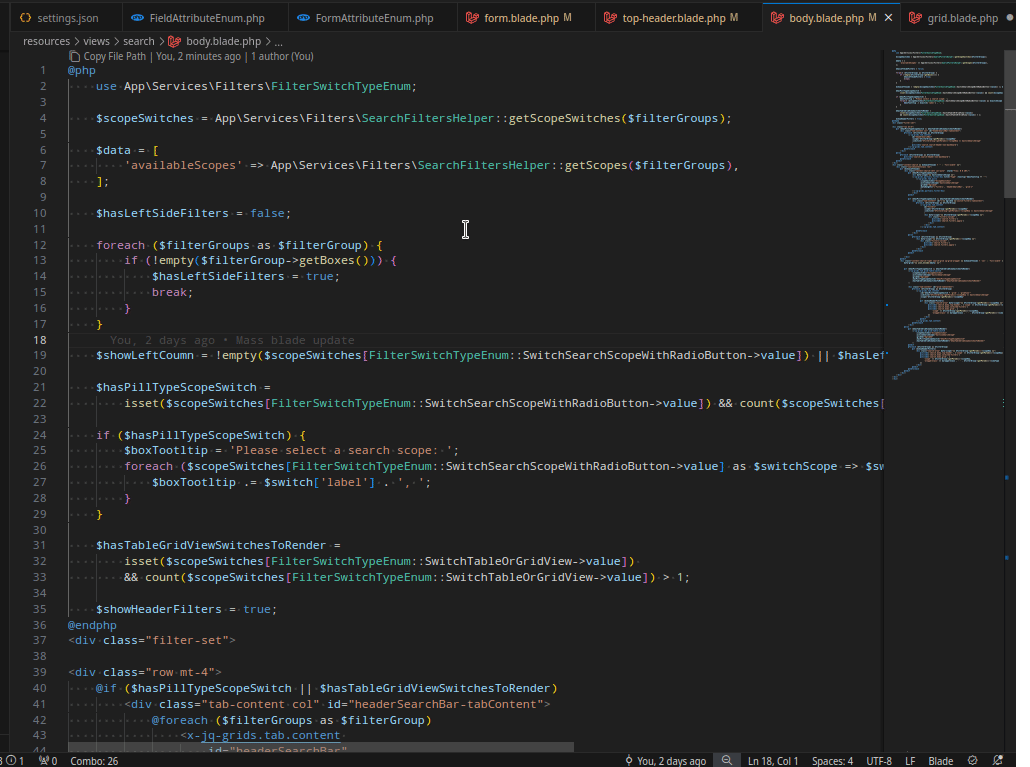Click the forwarded ports indicator showing 0
Viewport: 1030px width, 767px height.
[47, 761]
